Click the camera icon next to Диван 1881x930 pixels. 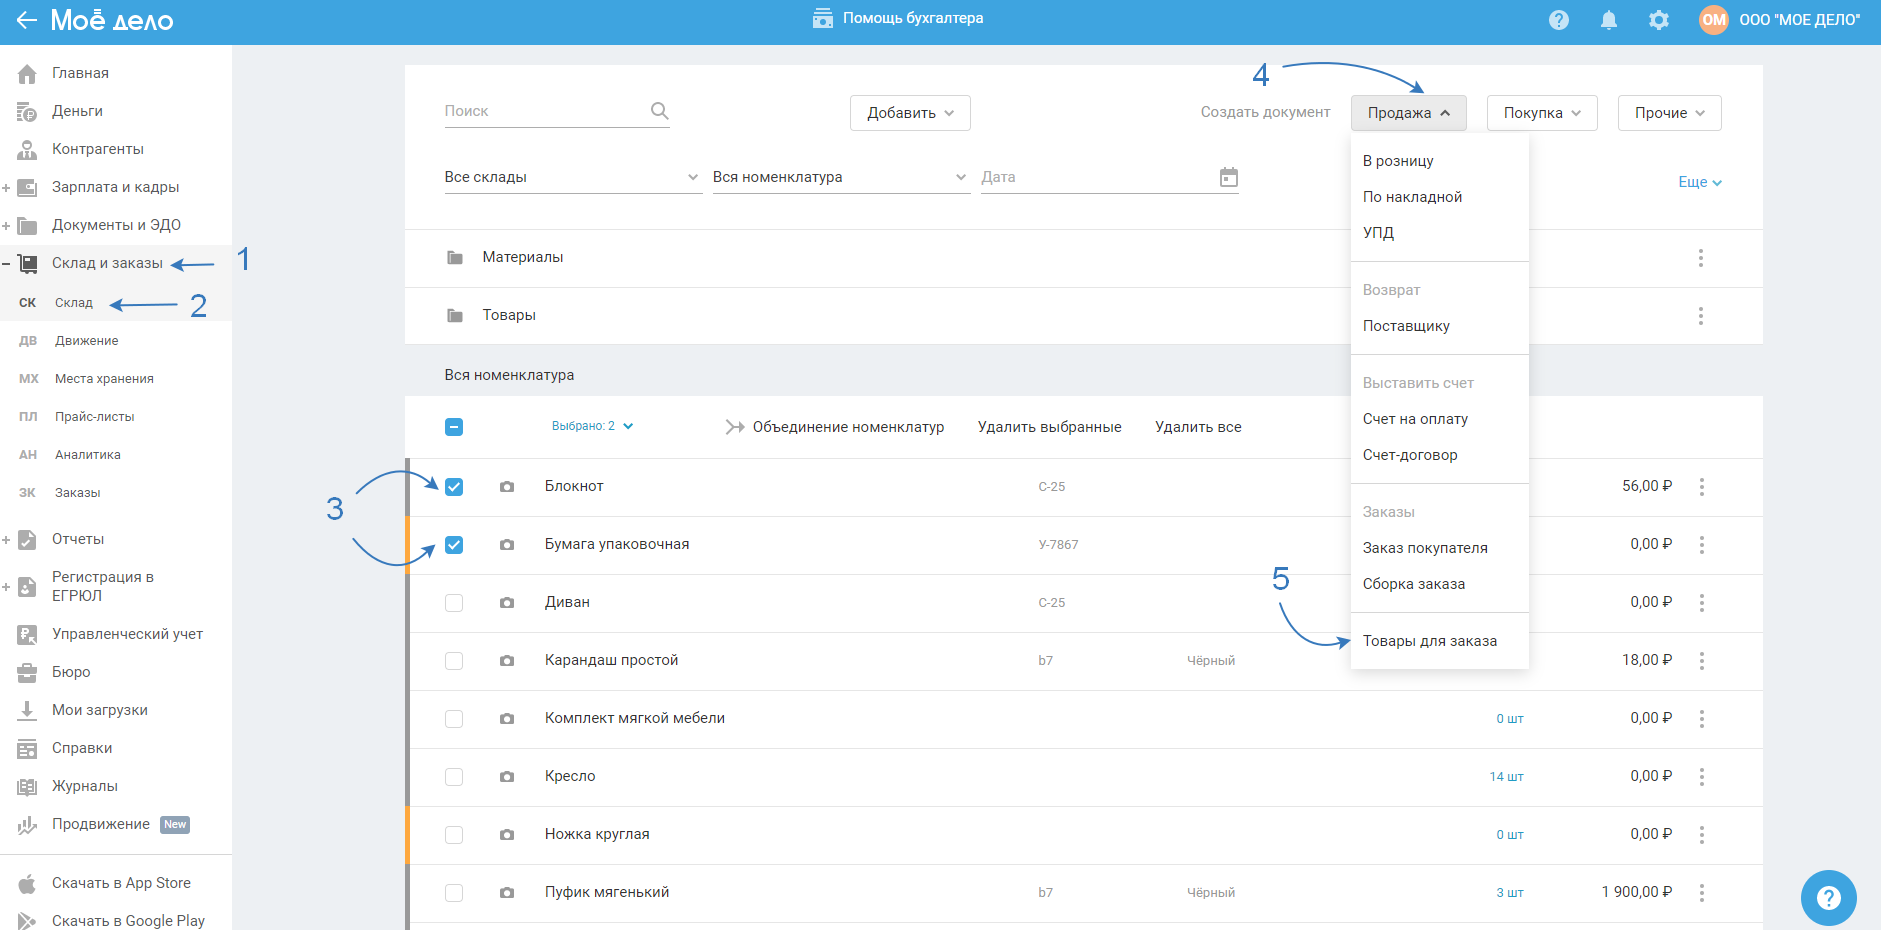[507, 603]
